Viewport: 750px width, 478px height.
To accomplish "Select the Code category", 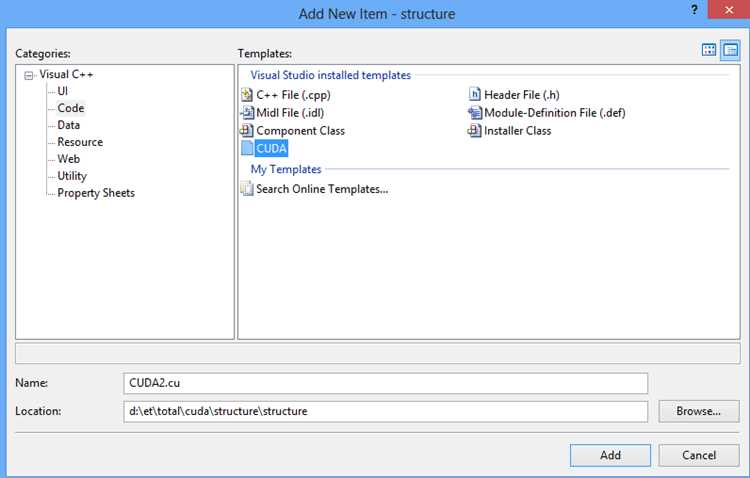I will coord(71,108).
